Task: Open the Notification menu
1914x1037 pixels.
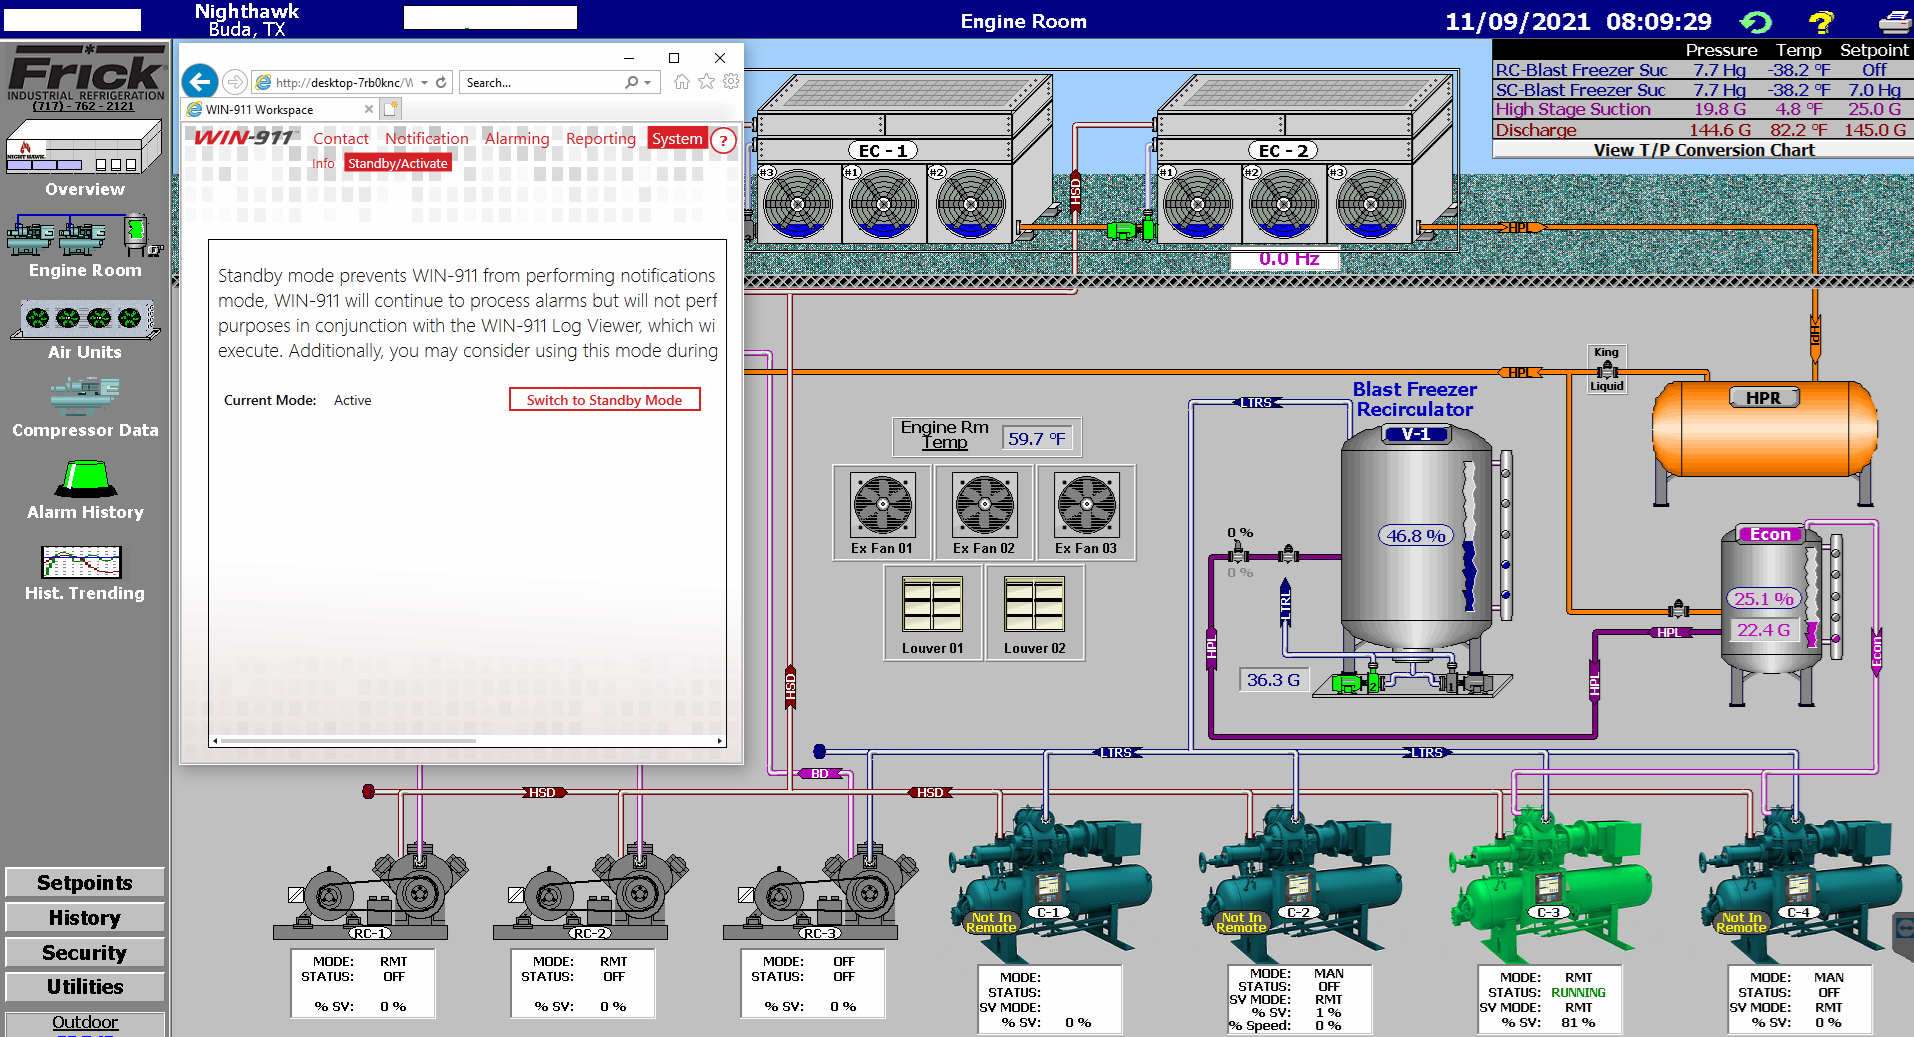Action: [427, 139]
